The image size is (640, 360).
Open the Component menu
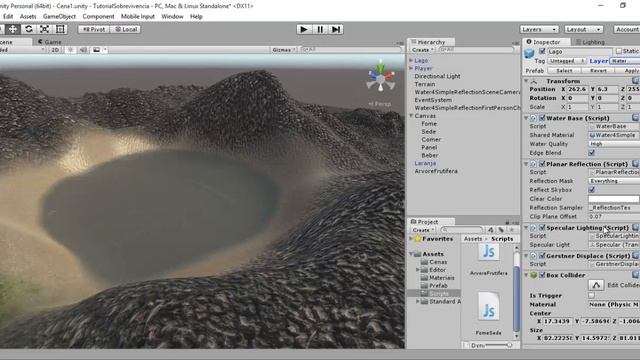pyautogui.click(x=98, y=16)
